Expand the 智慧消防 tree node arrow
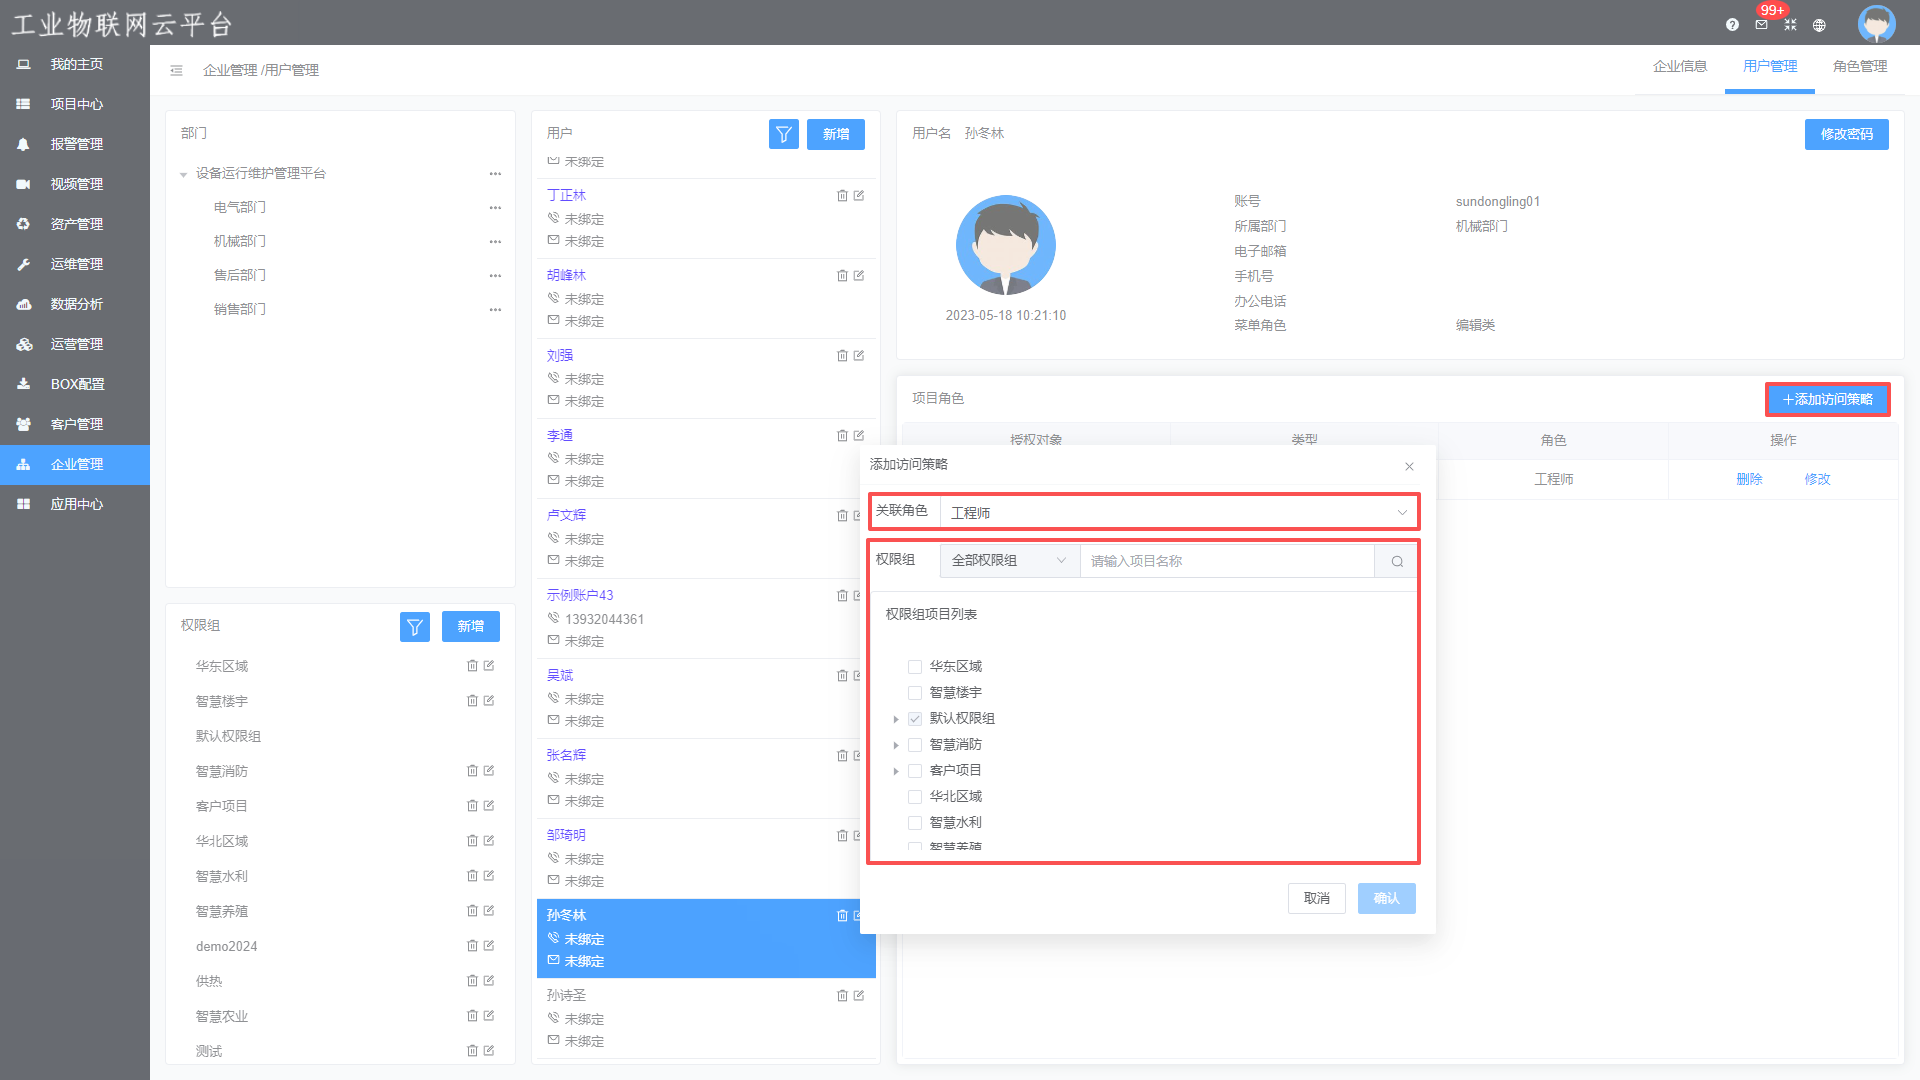The image size is (1920, 1080). tap(896, 745)
